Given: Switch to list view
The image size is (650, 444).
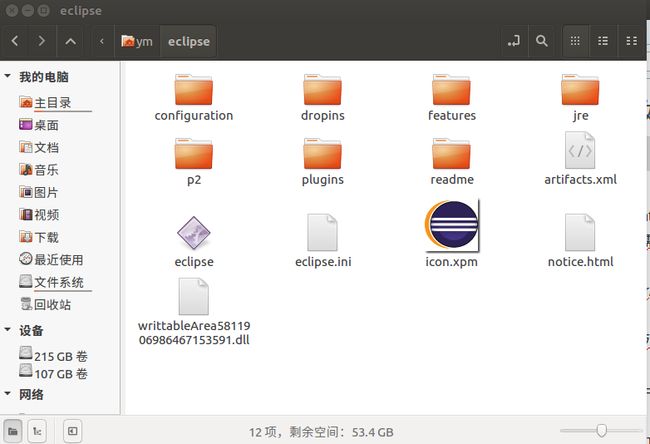Looking at the screenshot, I should pyautogui.click(x=603, y=41).
